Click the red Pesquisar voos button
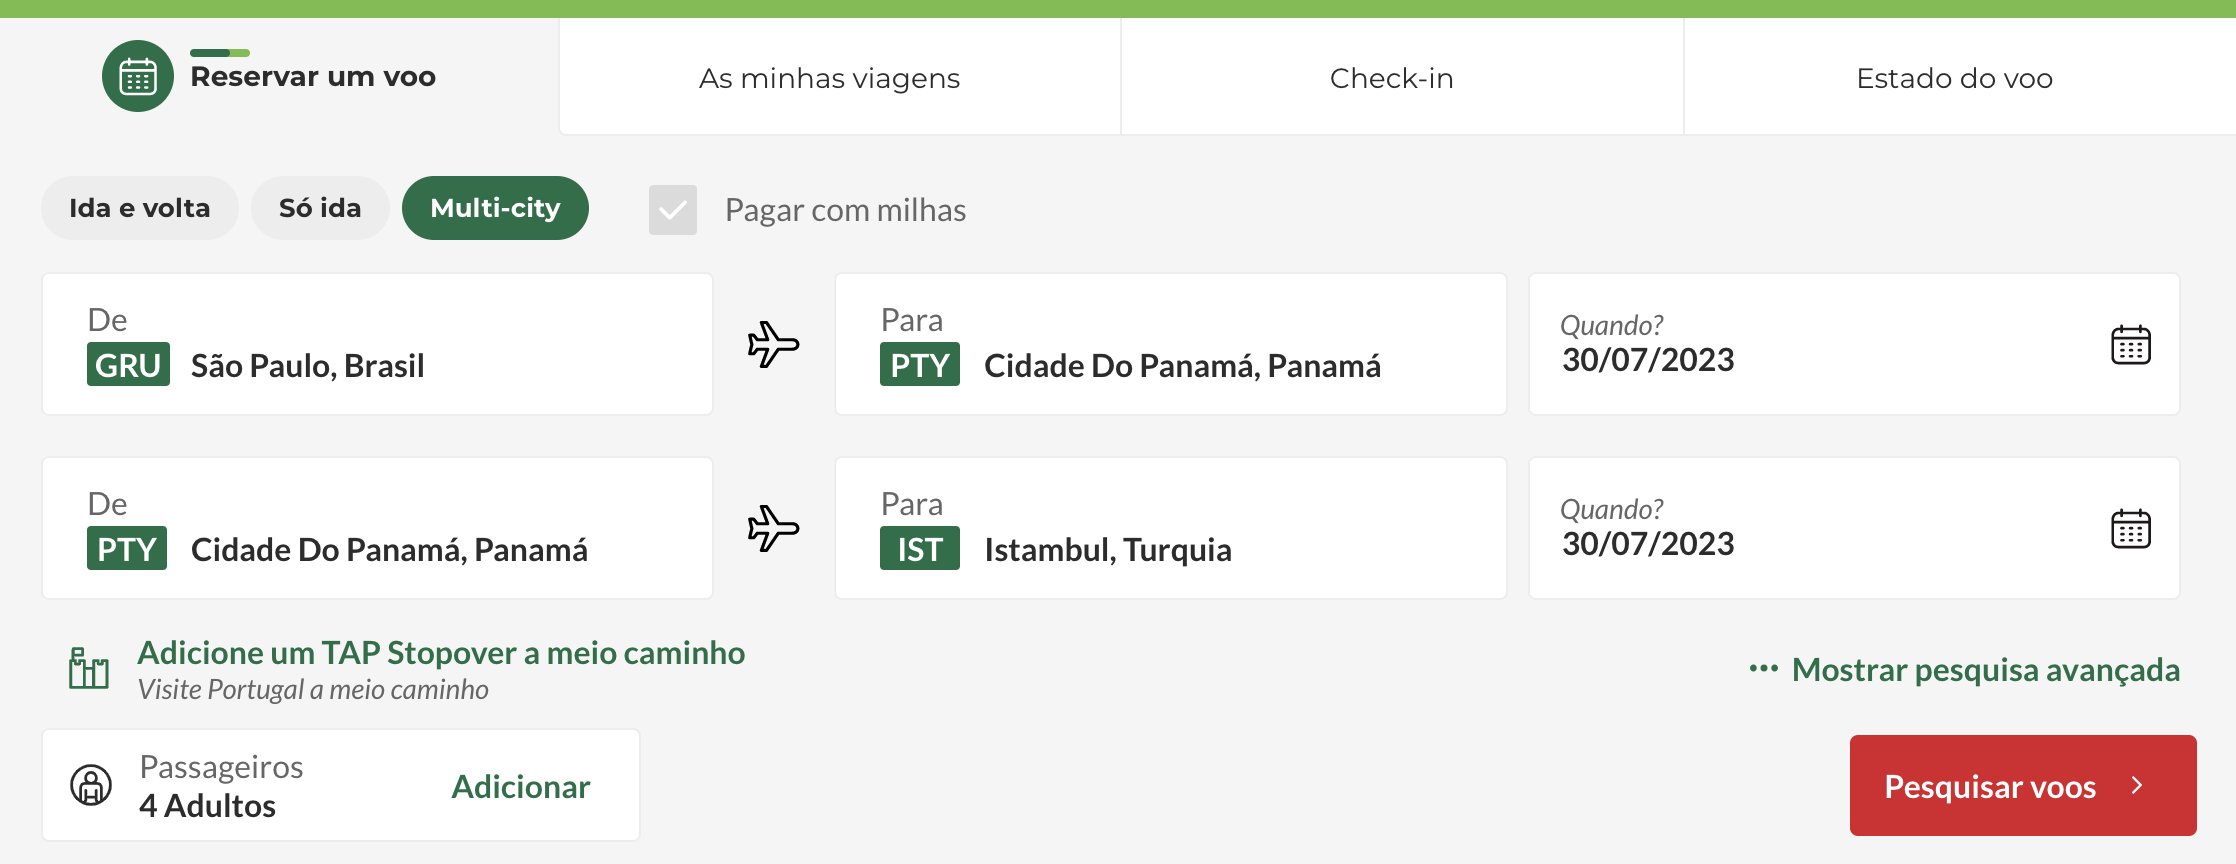 pos(2023,786)
